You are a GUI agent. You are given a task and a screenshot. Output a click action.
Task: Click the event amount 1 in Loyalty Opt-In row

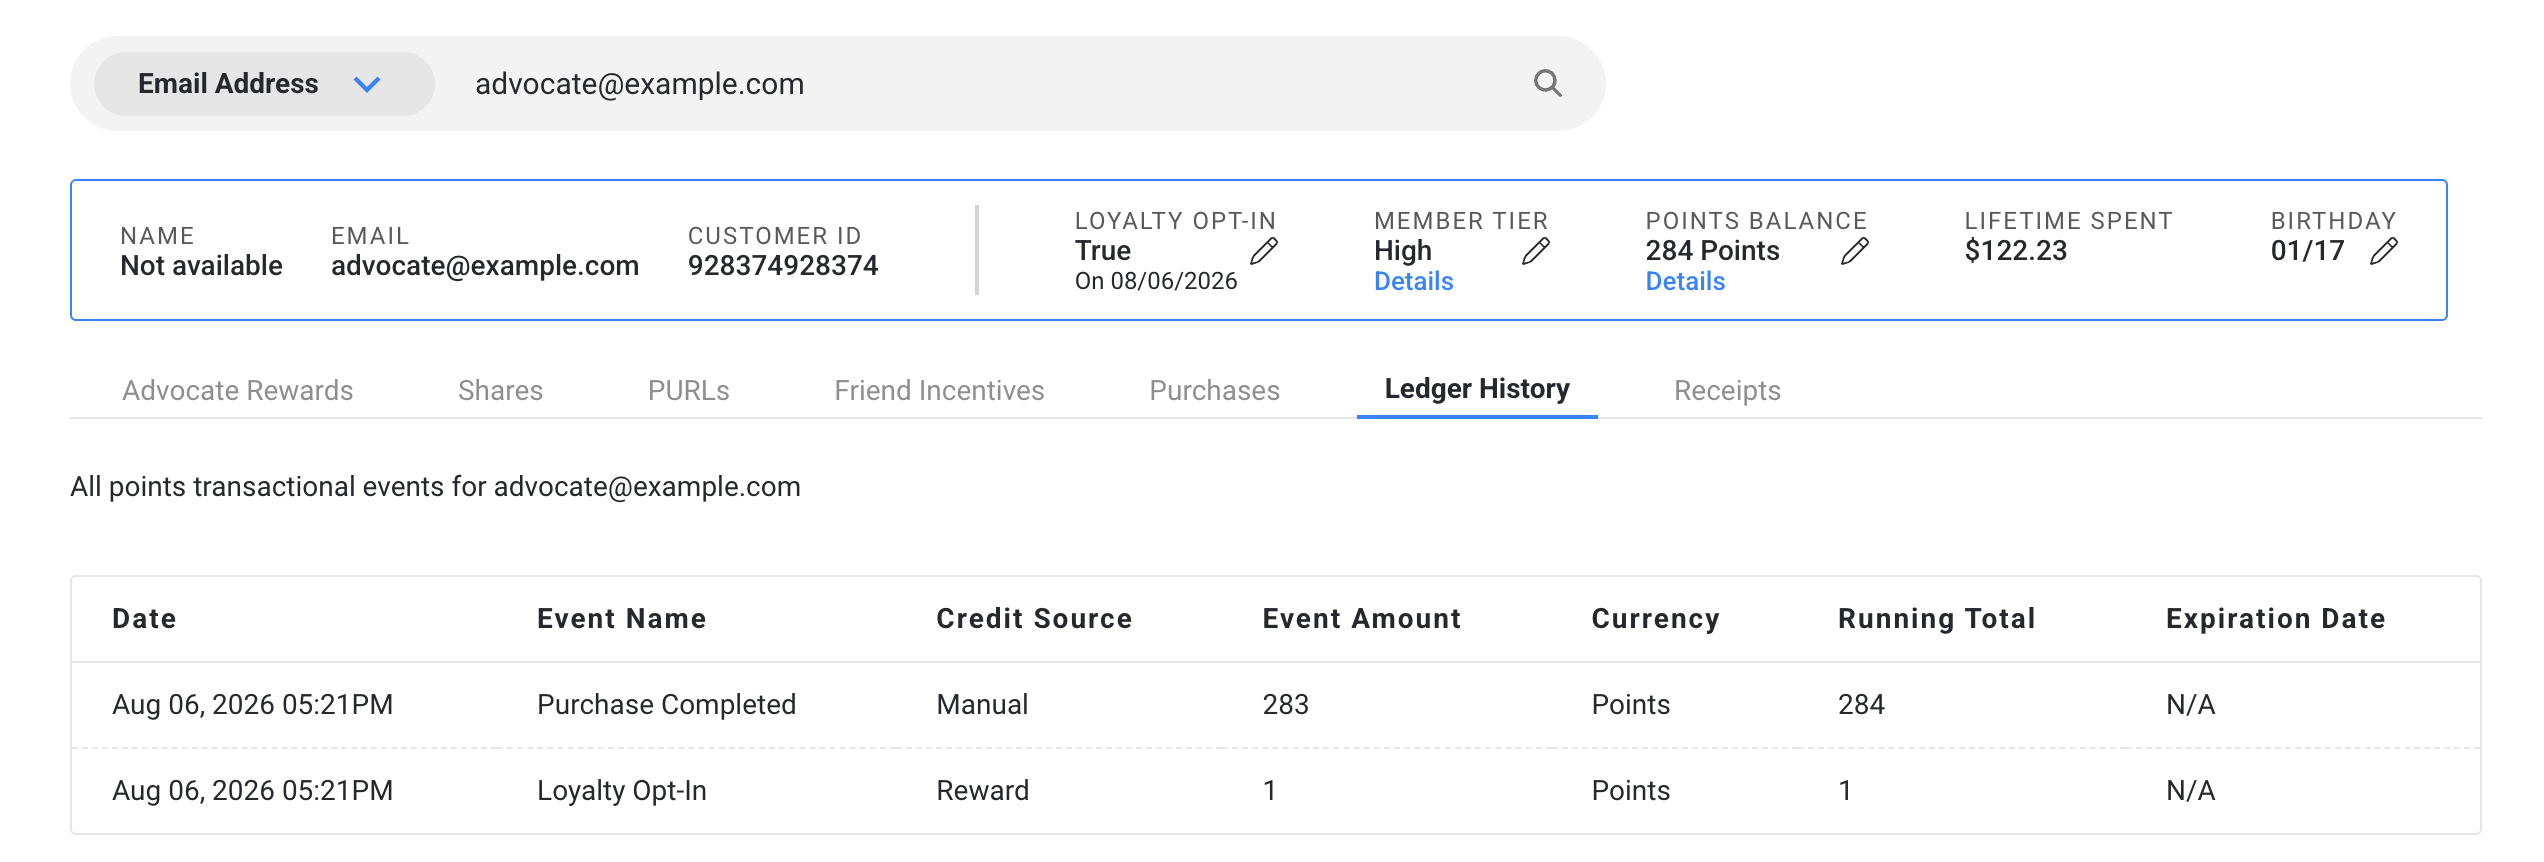1269,791
